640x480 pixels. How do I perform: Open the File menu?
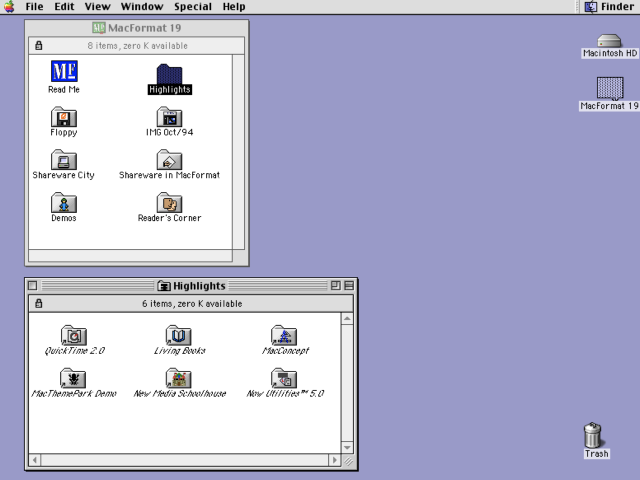(x=34, y=7)
